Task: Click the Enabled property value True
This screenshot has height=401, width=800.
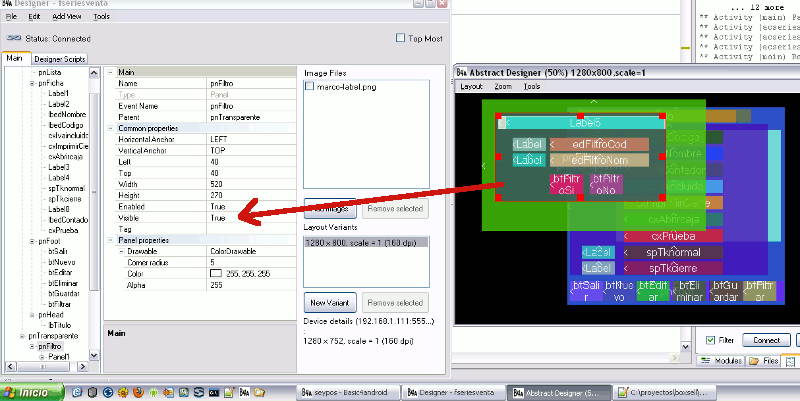Action: tap(252, 207)
